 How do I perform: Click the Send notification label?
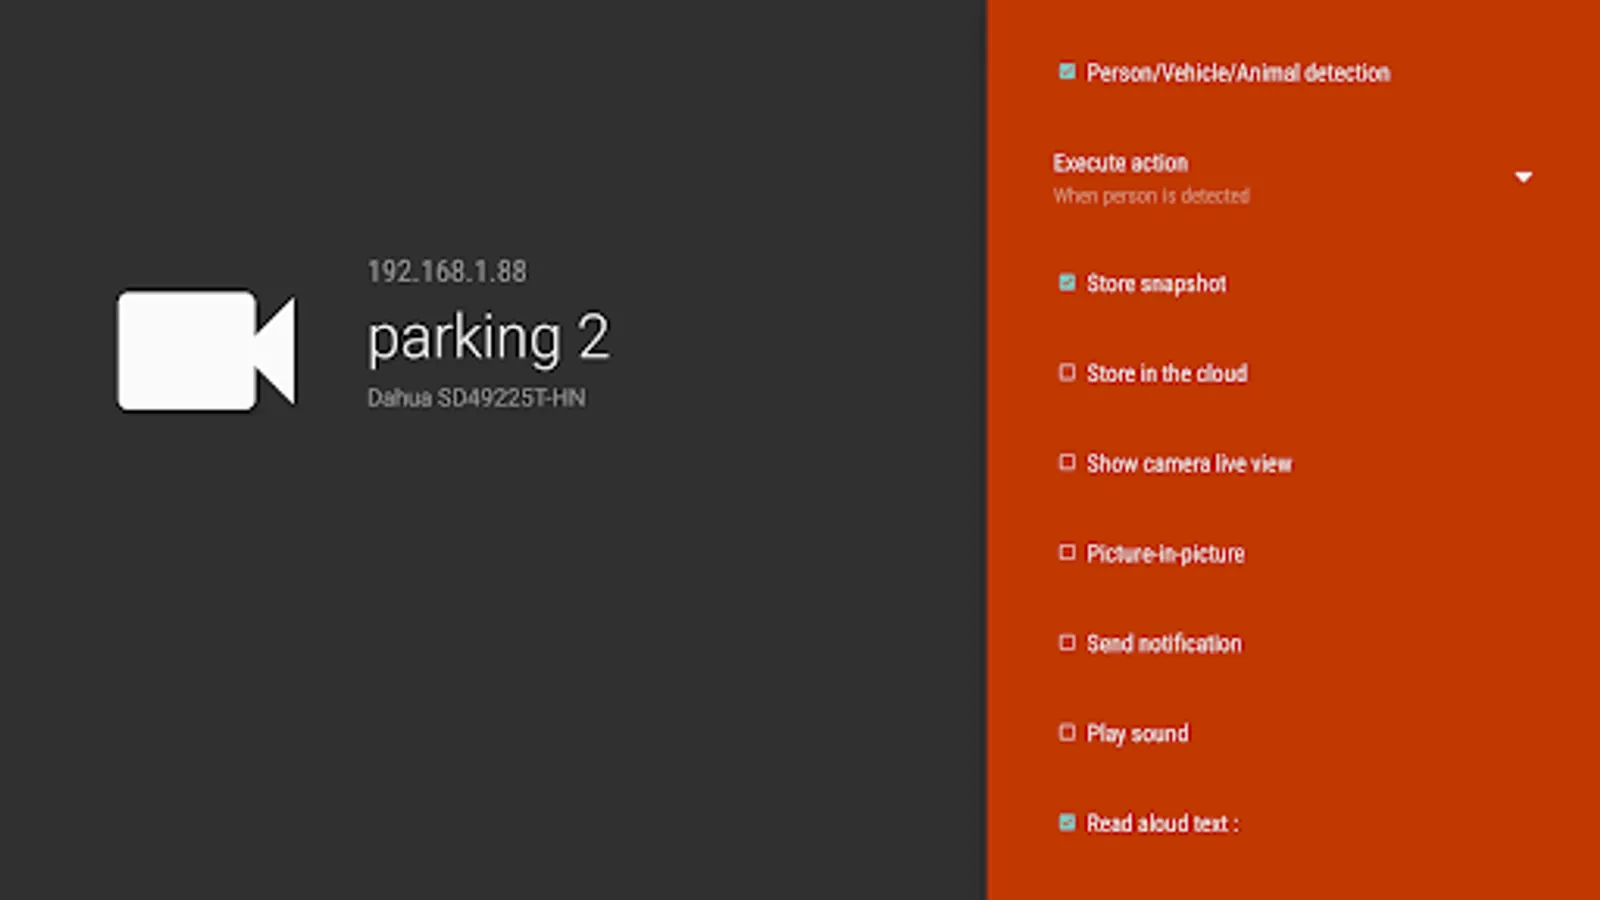pos(1164,643)
